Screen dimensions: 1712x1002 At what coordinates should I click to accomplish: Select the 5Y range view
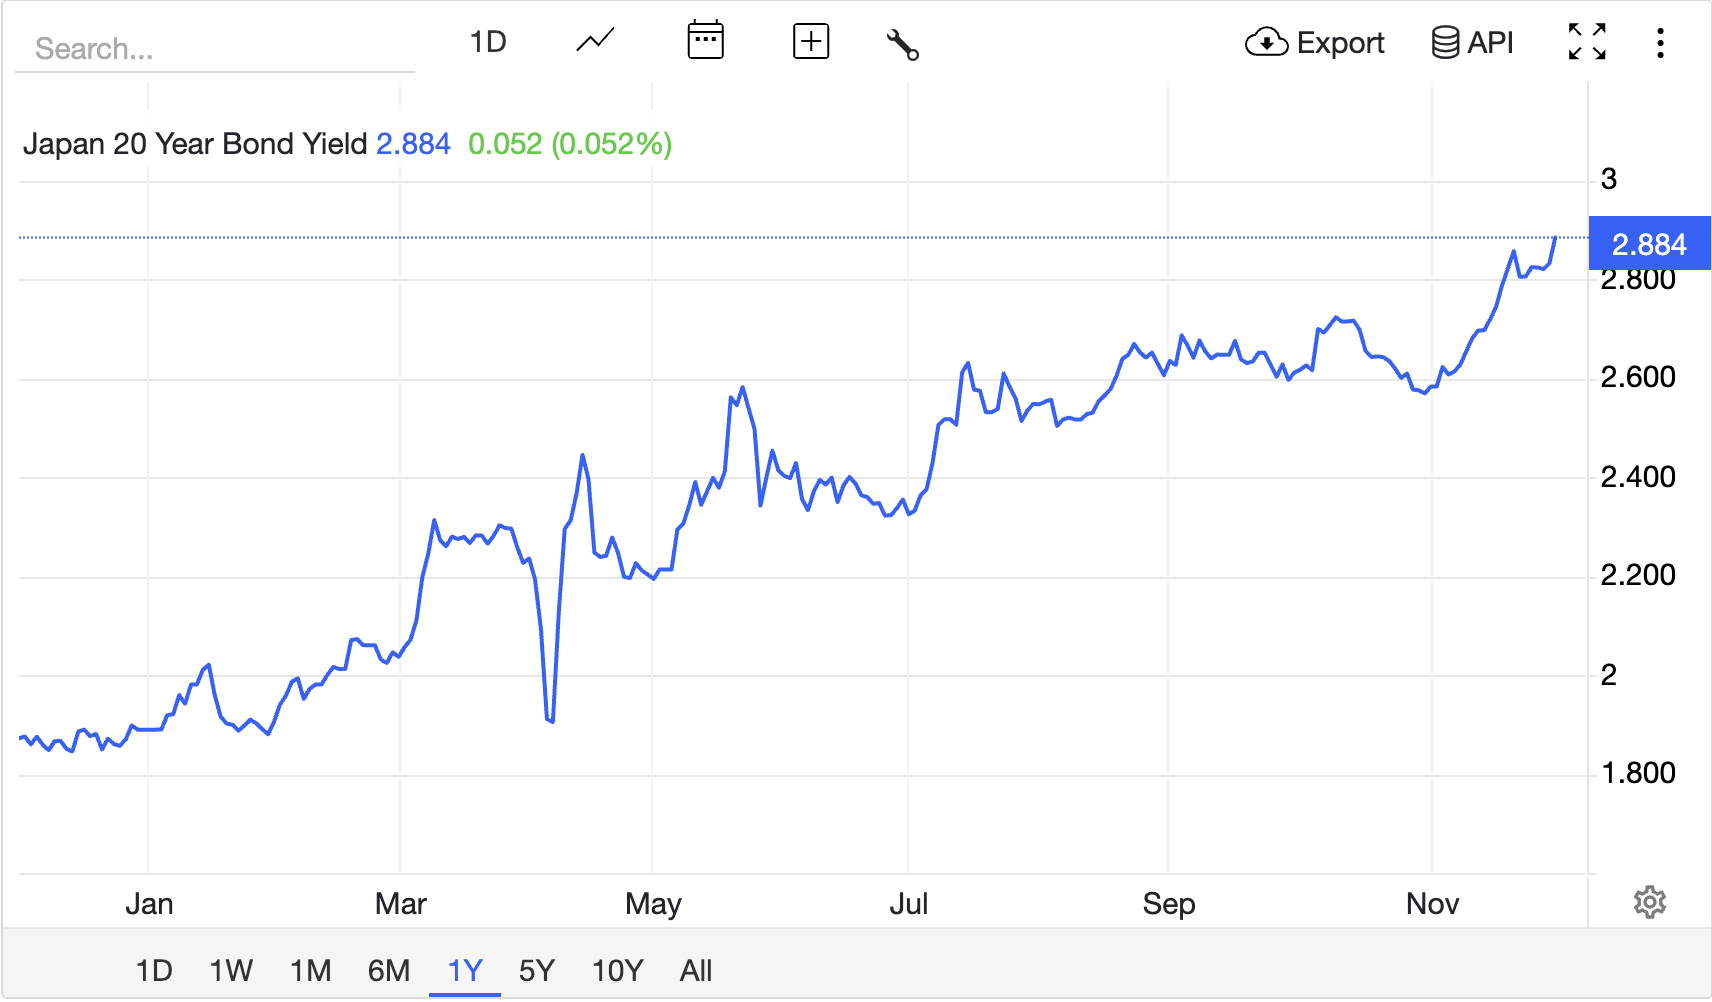click(x=536, y=969)
